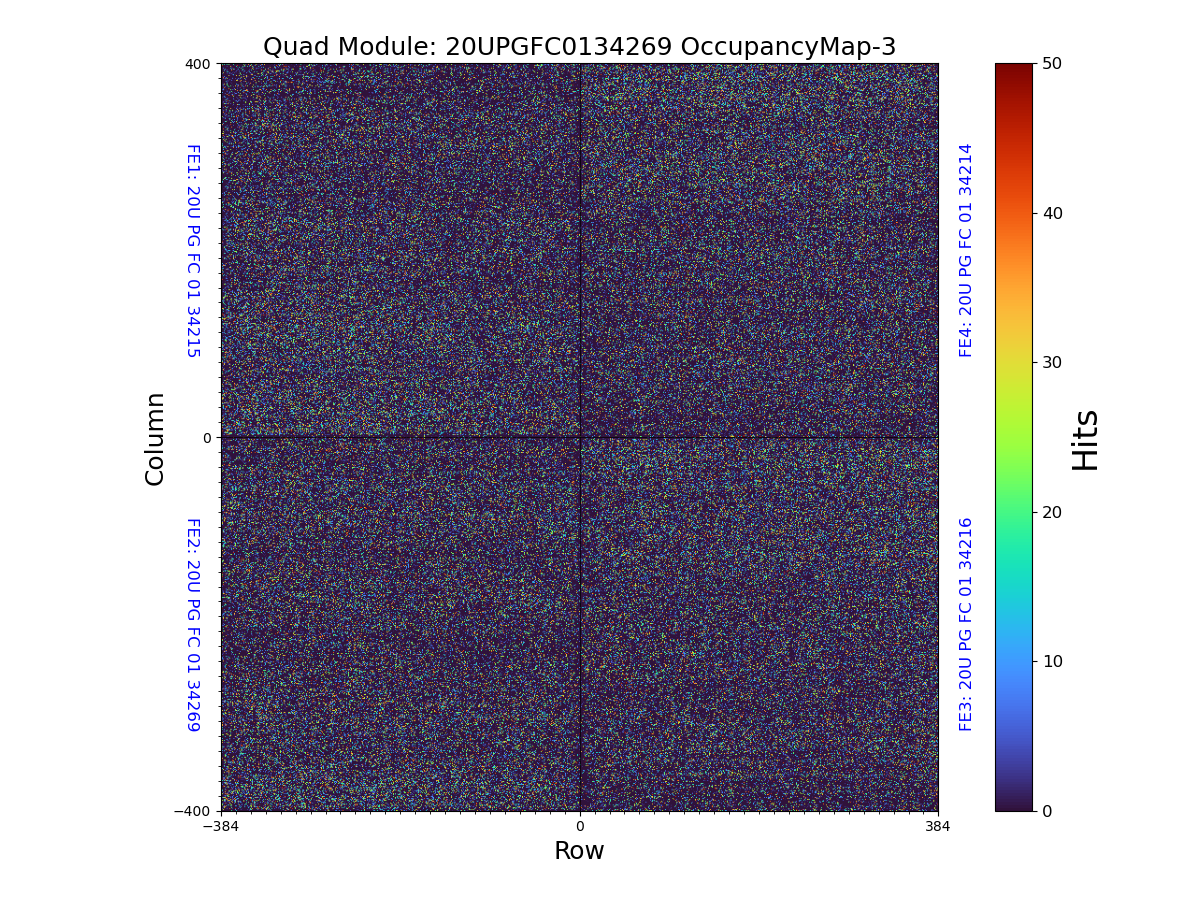Click the −400 tick label on the Column axis
Viewport: 1200px width, 900px height.
pyautogui.click(x=193, y=811)
